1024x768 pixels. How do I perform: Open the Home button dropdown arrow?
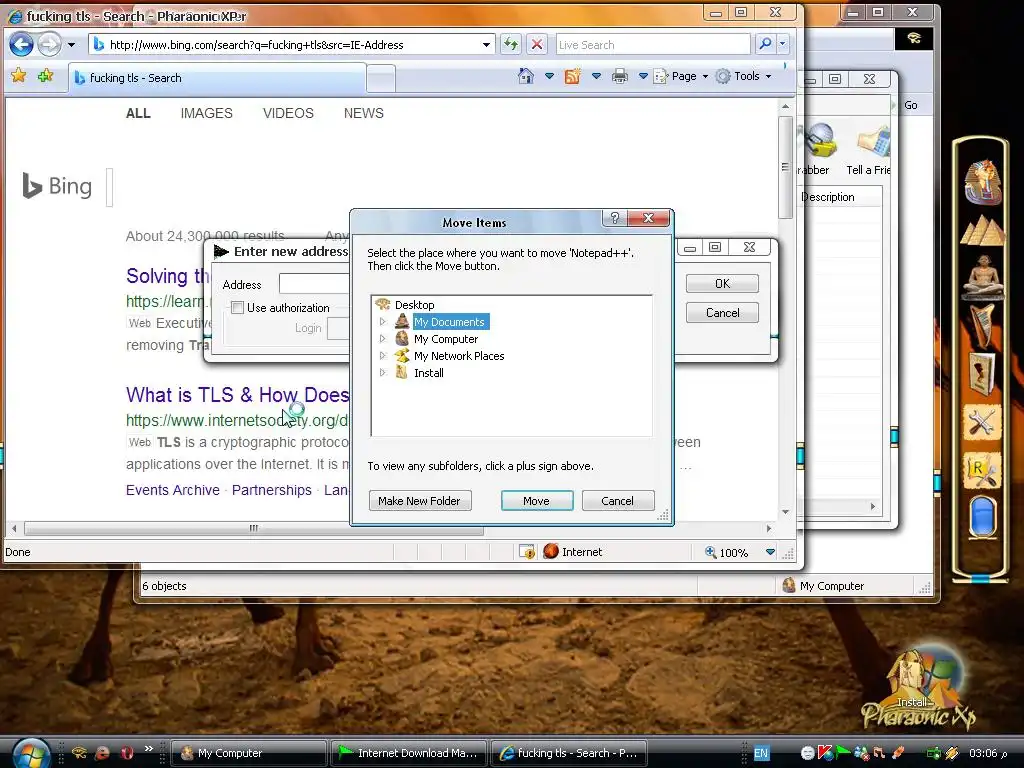pos(549,76)
